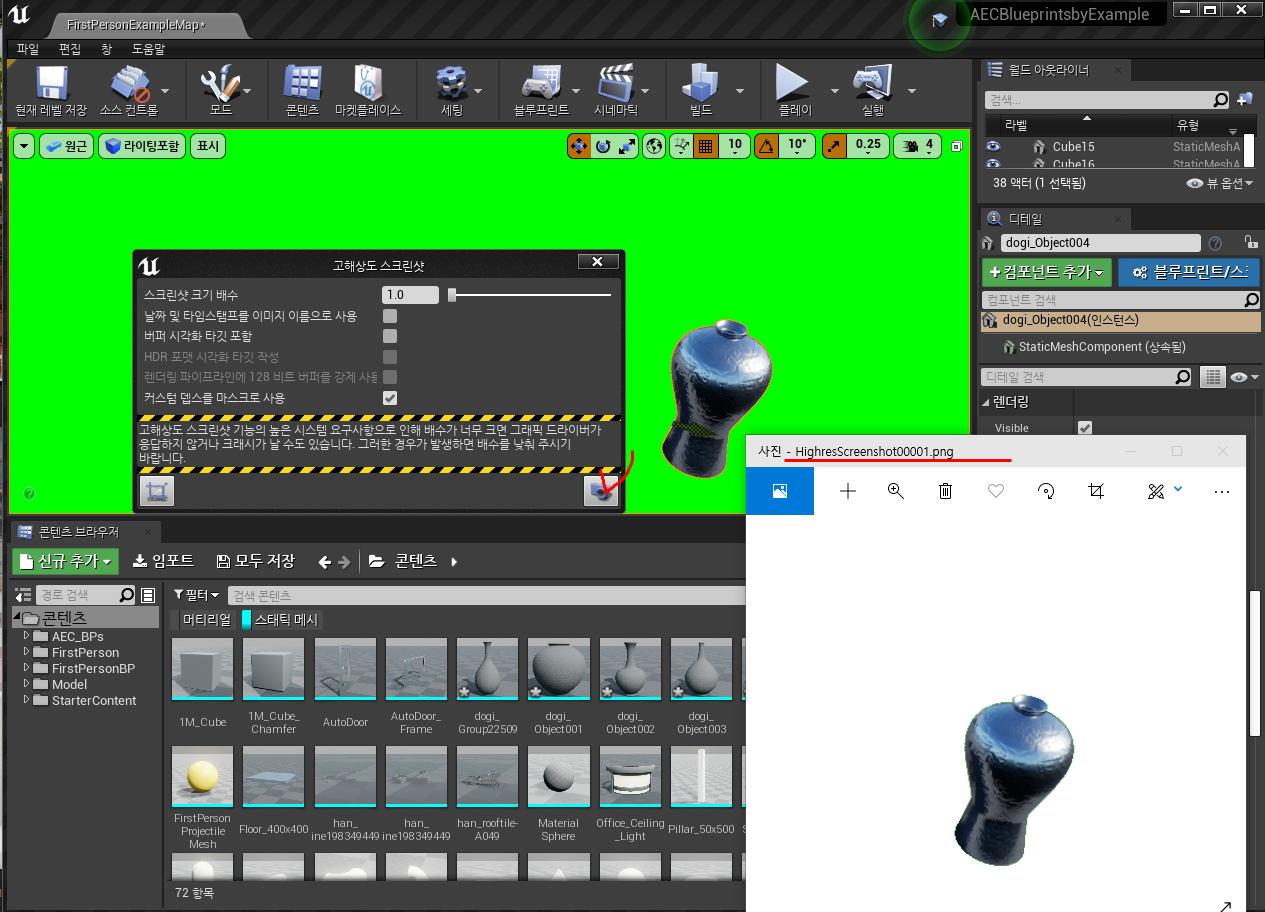Toggle rotation snapping angle icon

click(765, 146)
